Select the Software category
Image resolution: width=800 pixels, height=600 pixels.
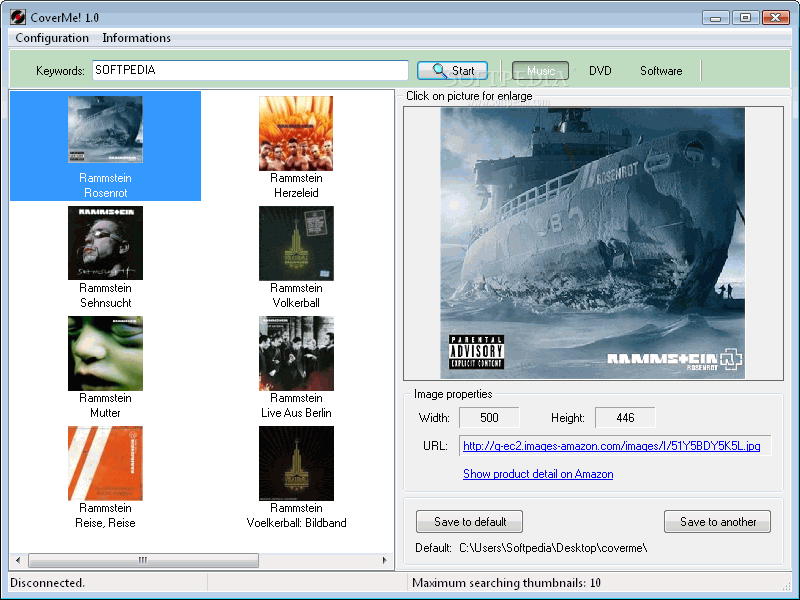[x=661, y=70]
